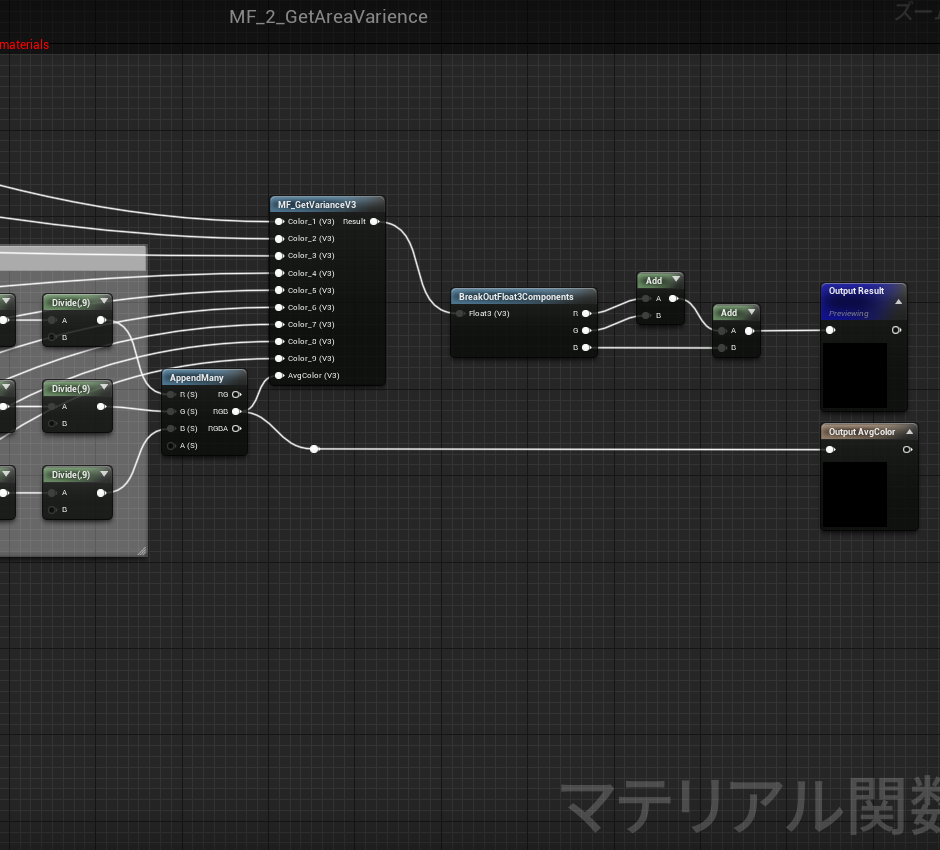Click the Color_9 (V3) input pin

click(279, 358)
